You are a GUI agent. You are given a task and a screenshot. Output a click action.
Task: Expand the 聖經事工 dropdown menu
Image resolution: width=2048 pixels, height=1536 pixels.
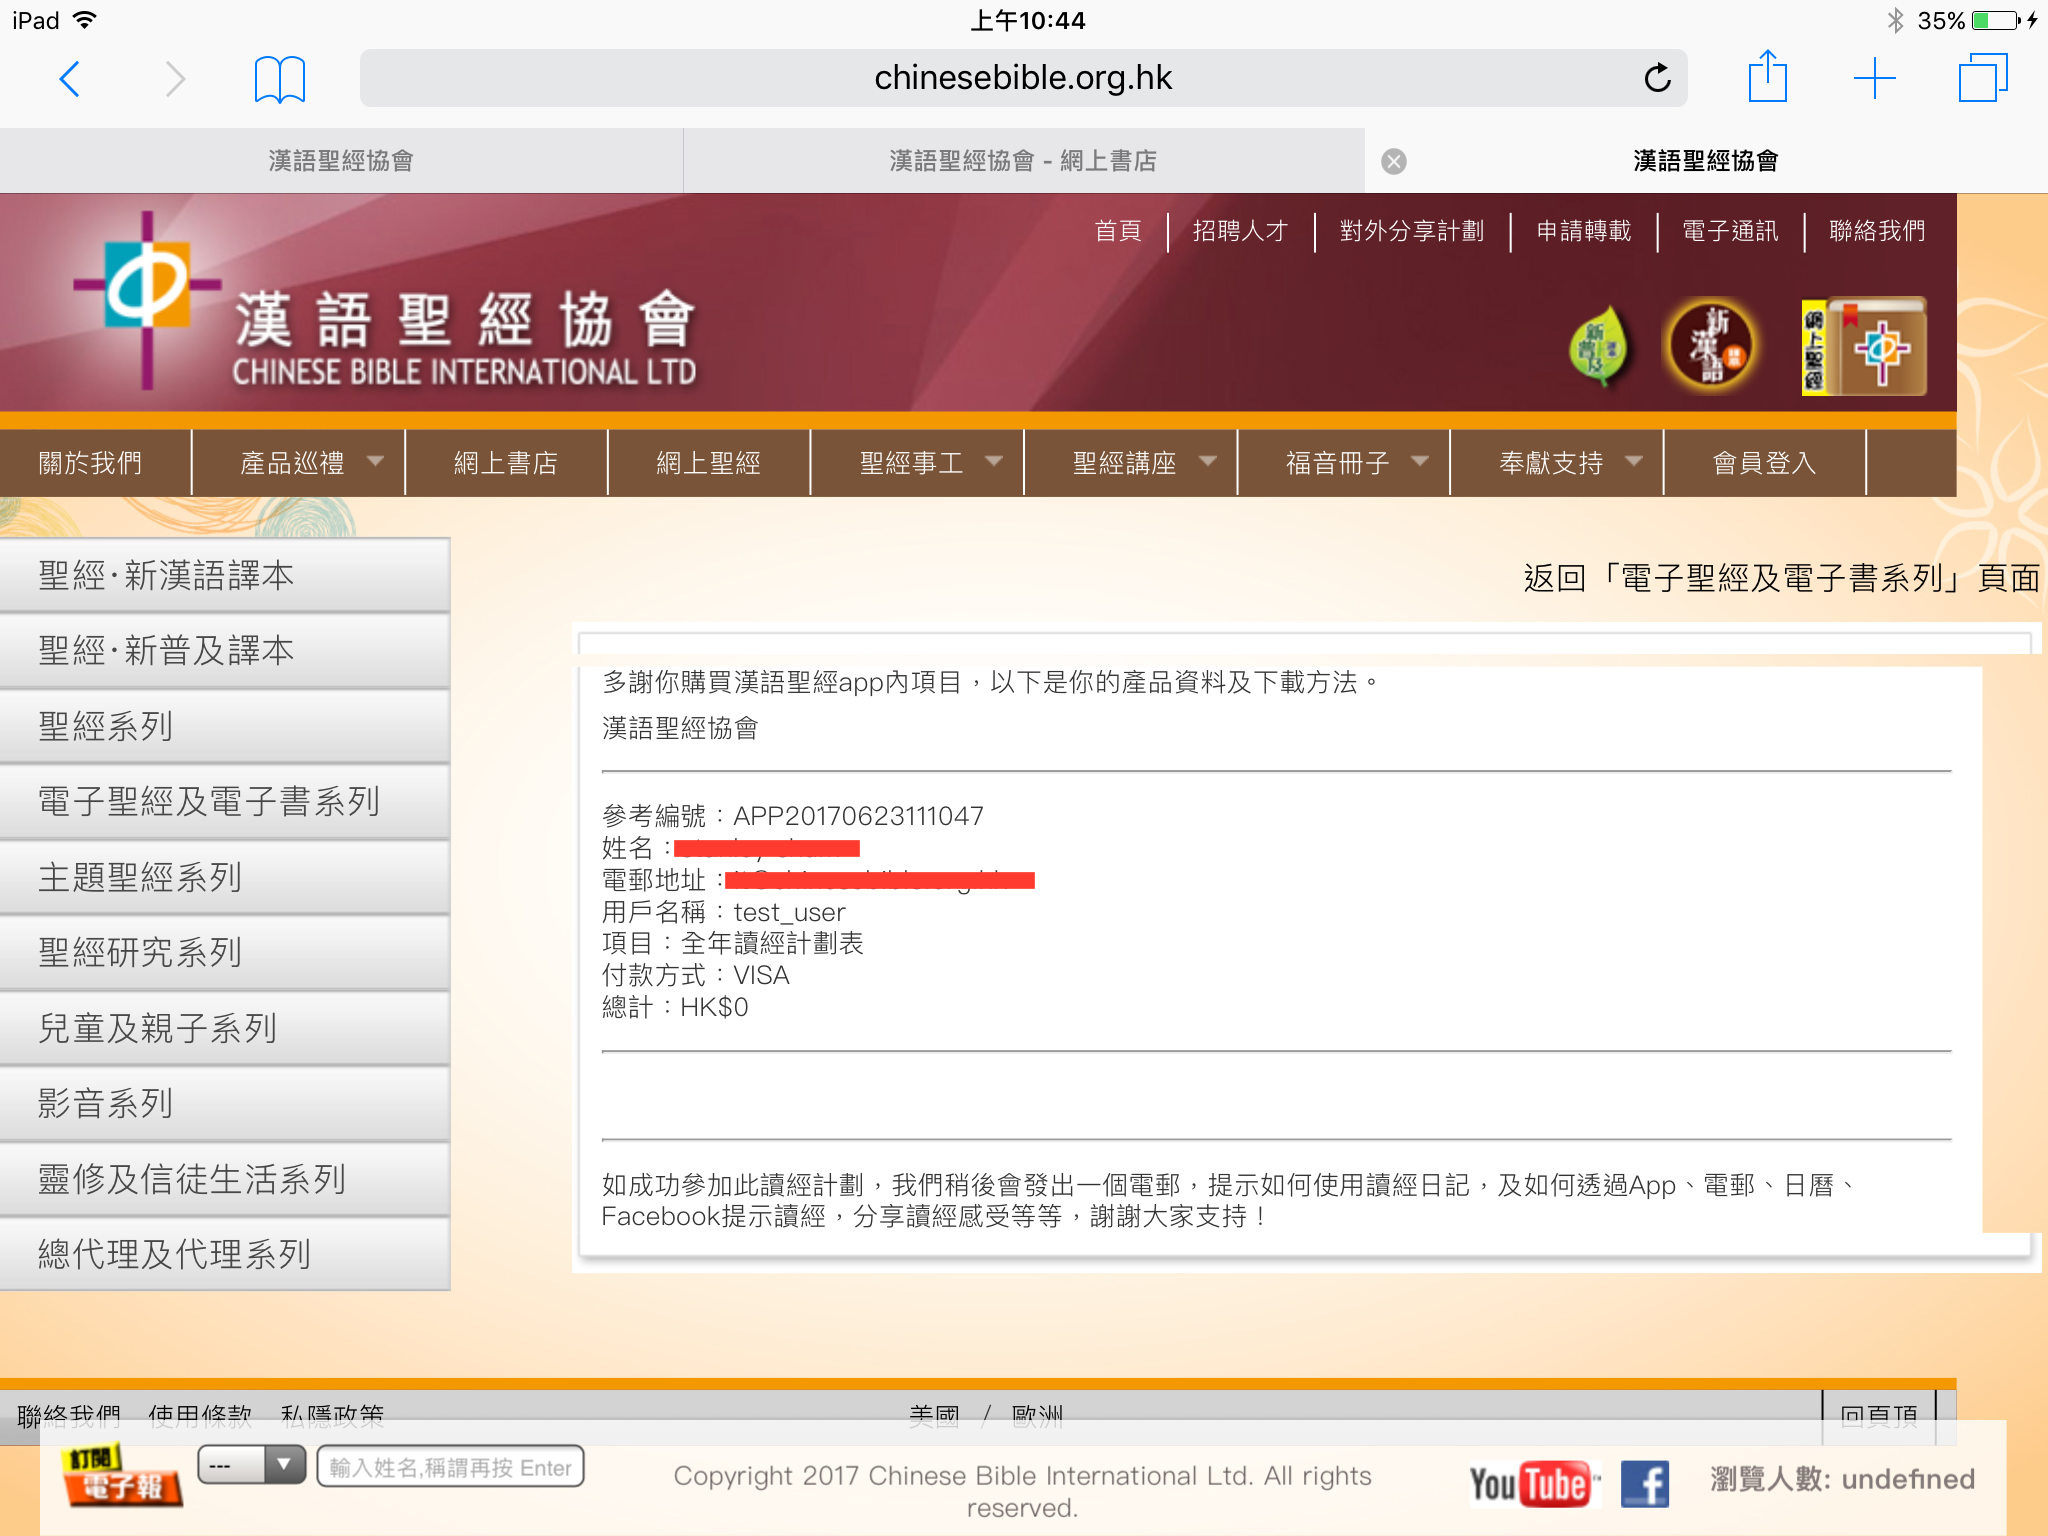coord(917,463)
